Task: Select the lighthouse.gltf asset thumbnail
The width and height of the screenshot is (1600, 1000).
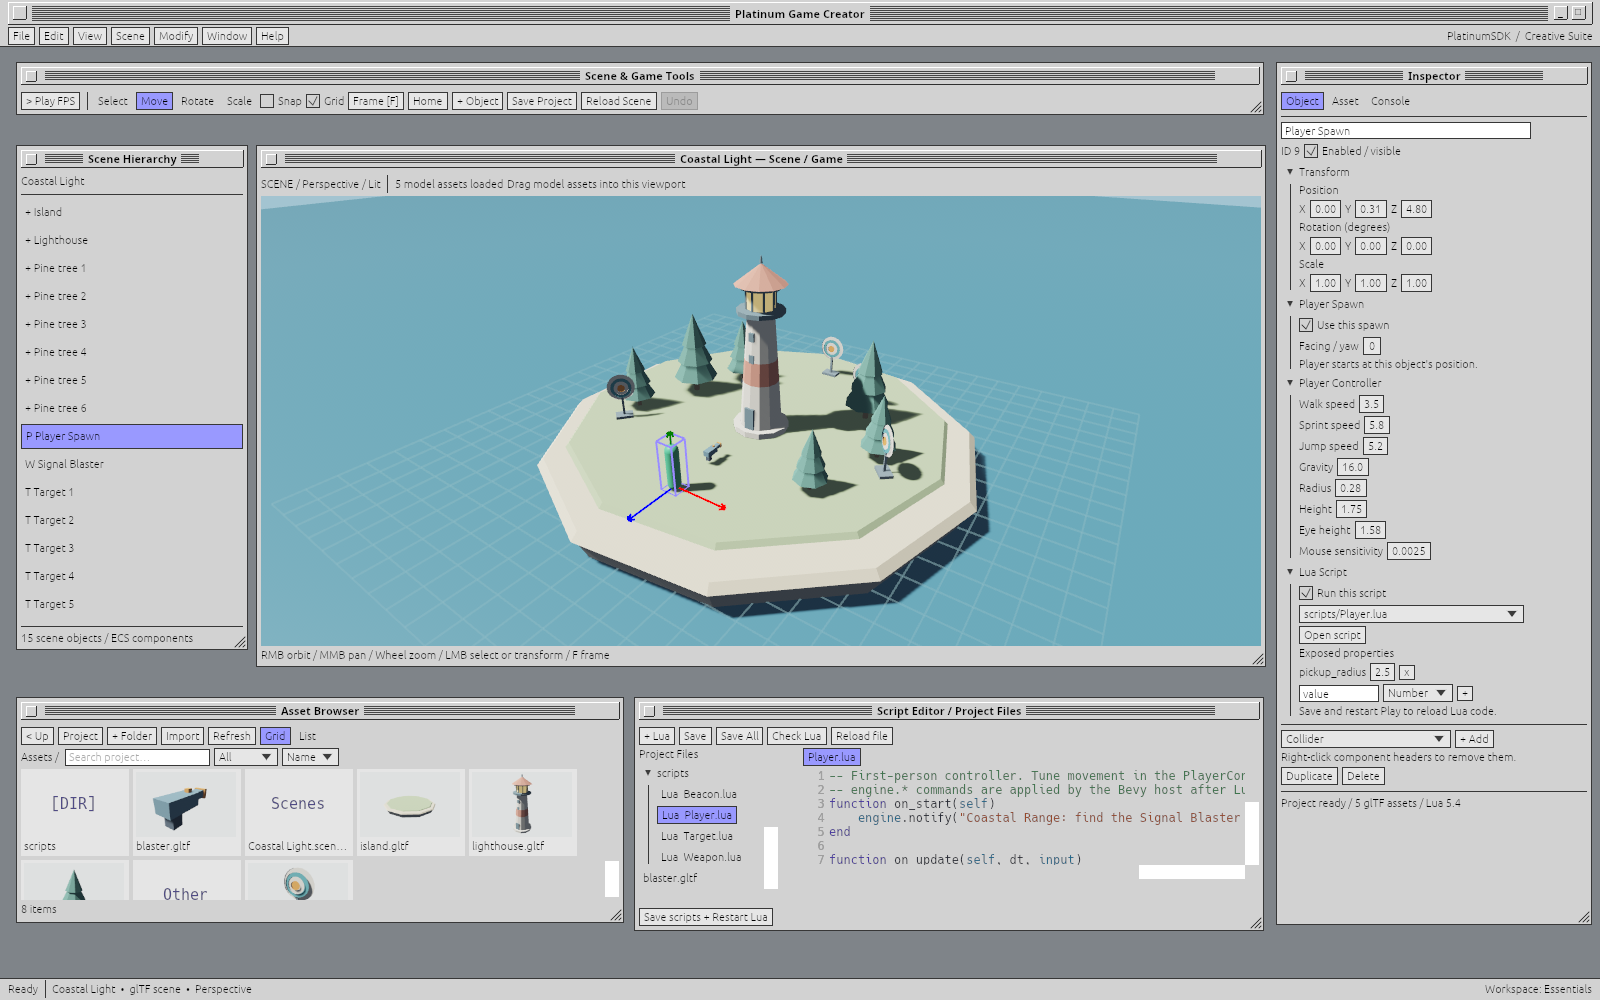Action: [521, 812]
